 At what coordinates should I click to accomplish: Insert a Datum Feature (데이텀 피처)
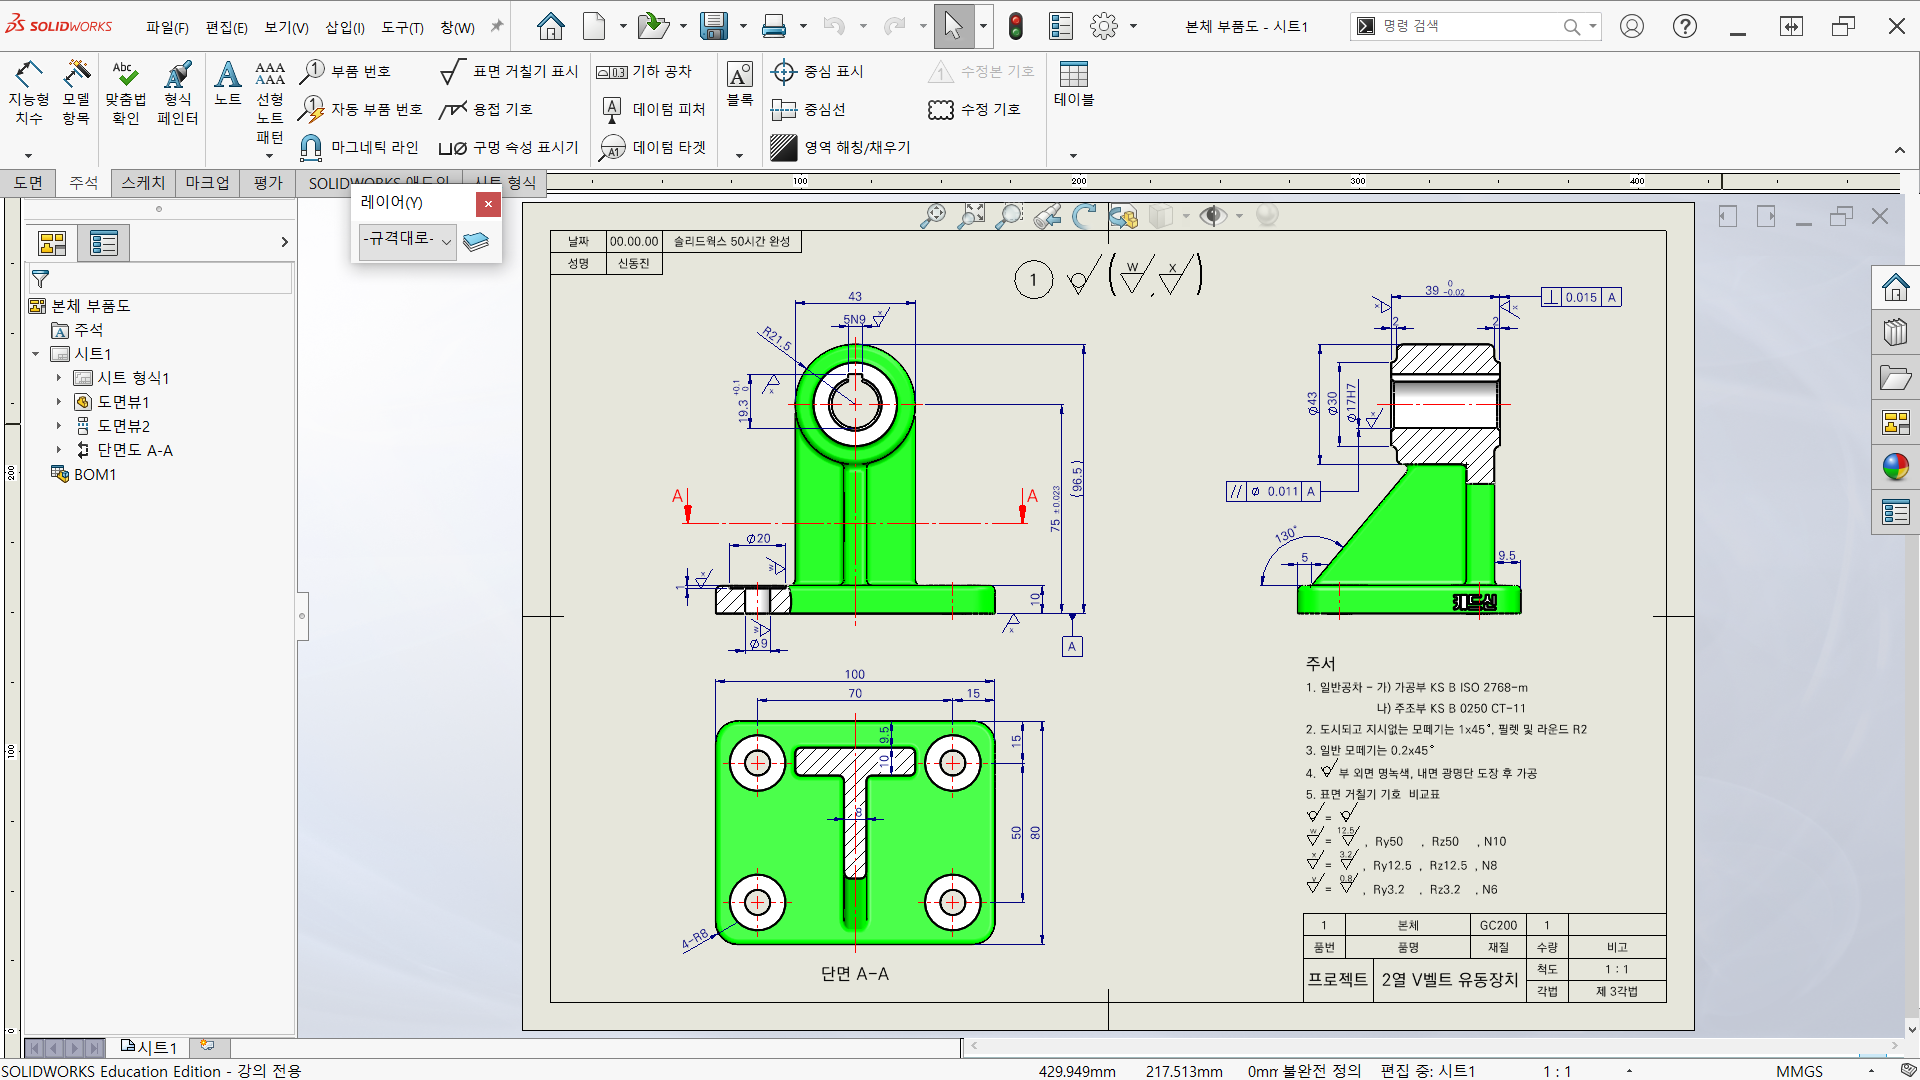[x=654, y=109]
